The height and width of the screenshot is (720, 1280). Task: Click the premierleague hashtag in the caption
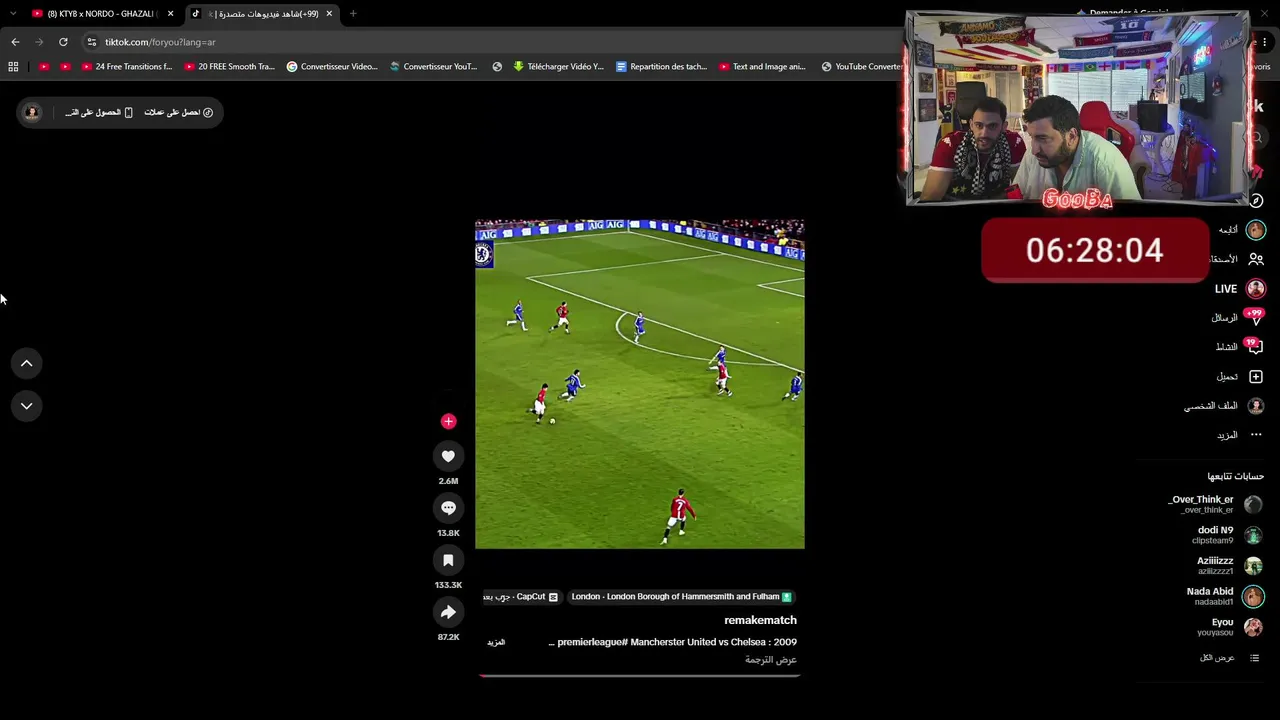click(592, 642)
